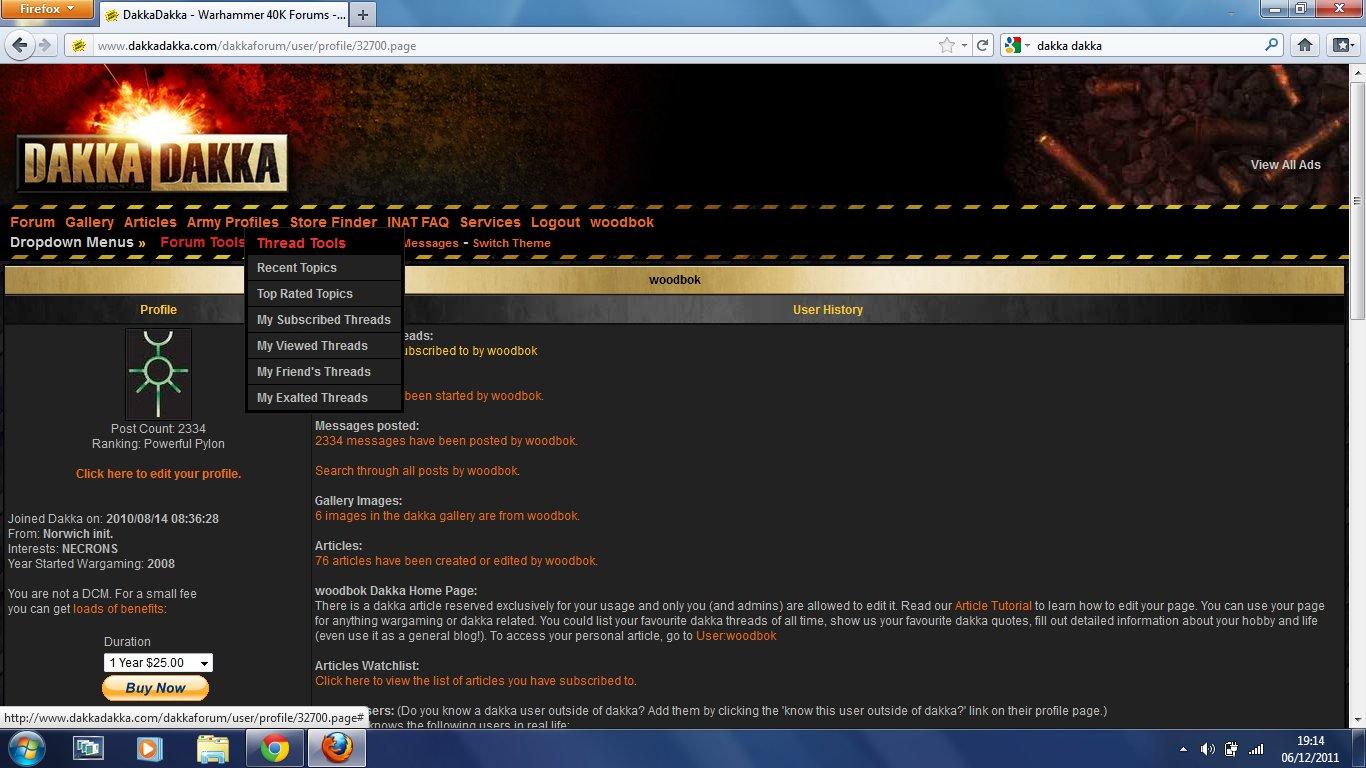Click the dakka dakka search field

click(x=1146, y=45)
